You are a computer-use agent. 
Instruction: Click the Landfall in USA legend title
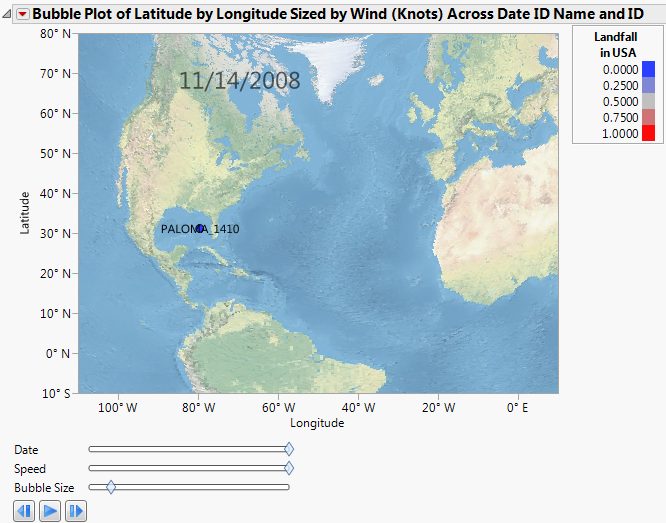click(618, 45)
